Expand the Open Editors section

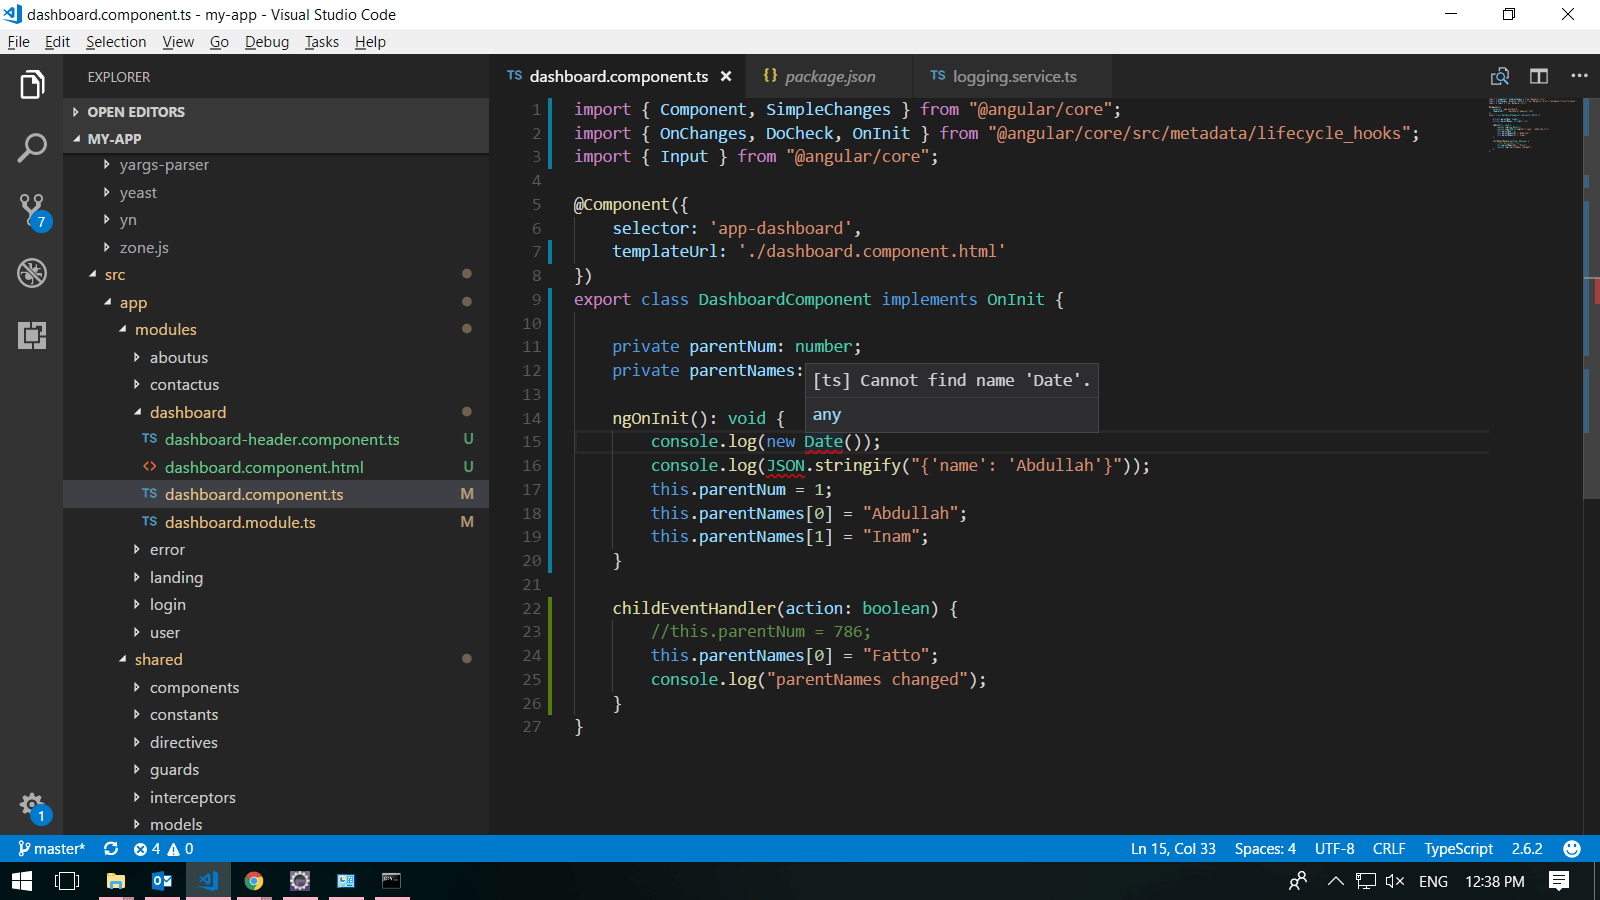coord(276,112)
